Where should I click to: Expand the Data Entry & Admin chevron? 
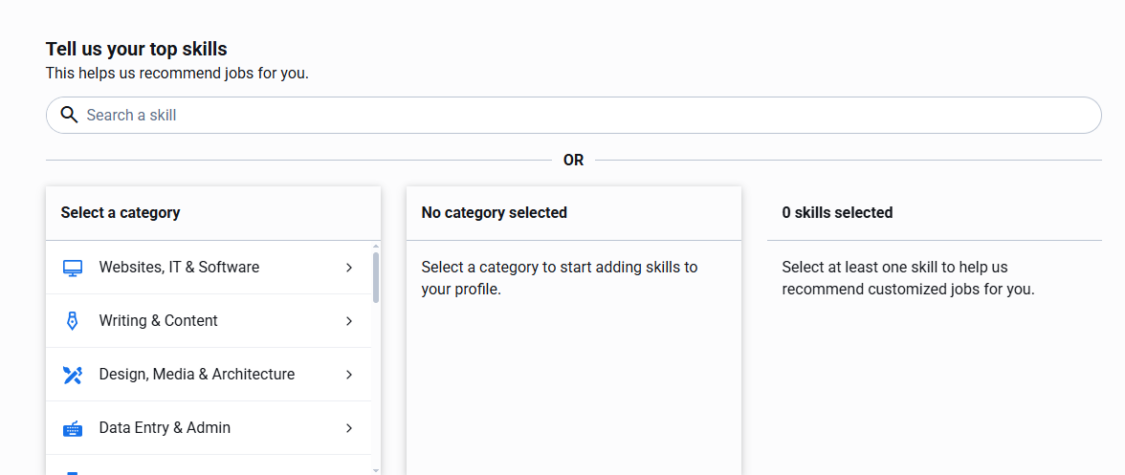tap(349, 428)
